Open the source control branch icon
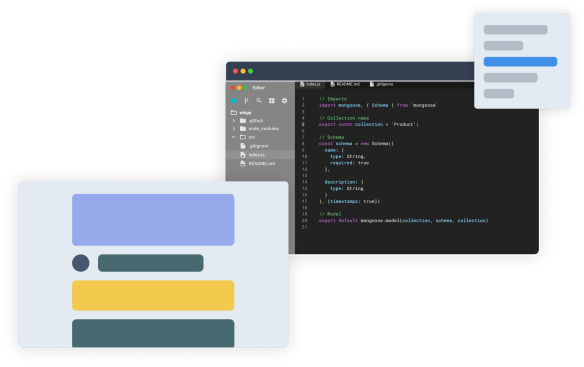 click(246, 101)
